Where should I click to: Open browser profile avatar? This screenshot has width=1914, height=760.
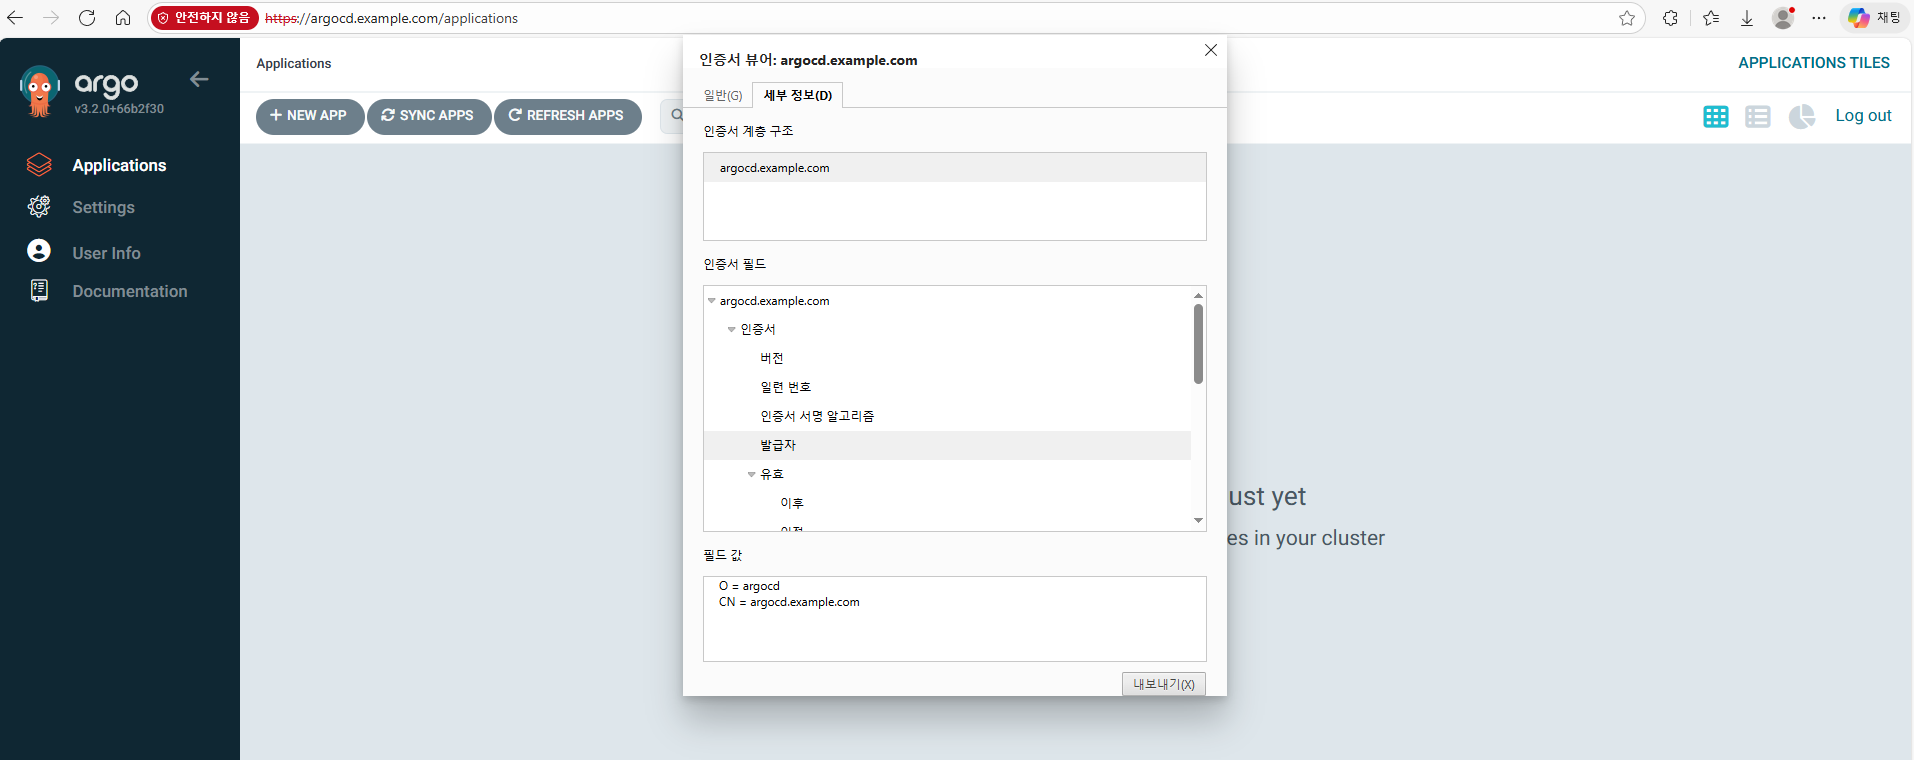1783,18
